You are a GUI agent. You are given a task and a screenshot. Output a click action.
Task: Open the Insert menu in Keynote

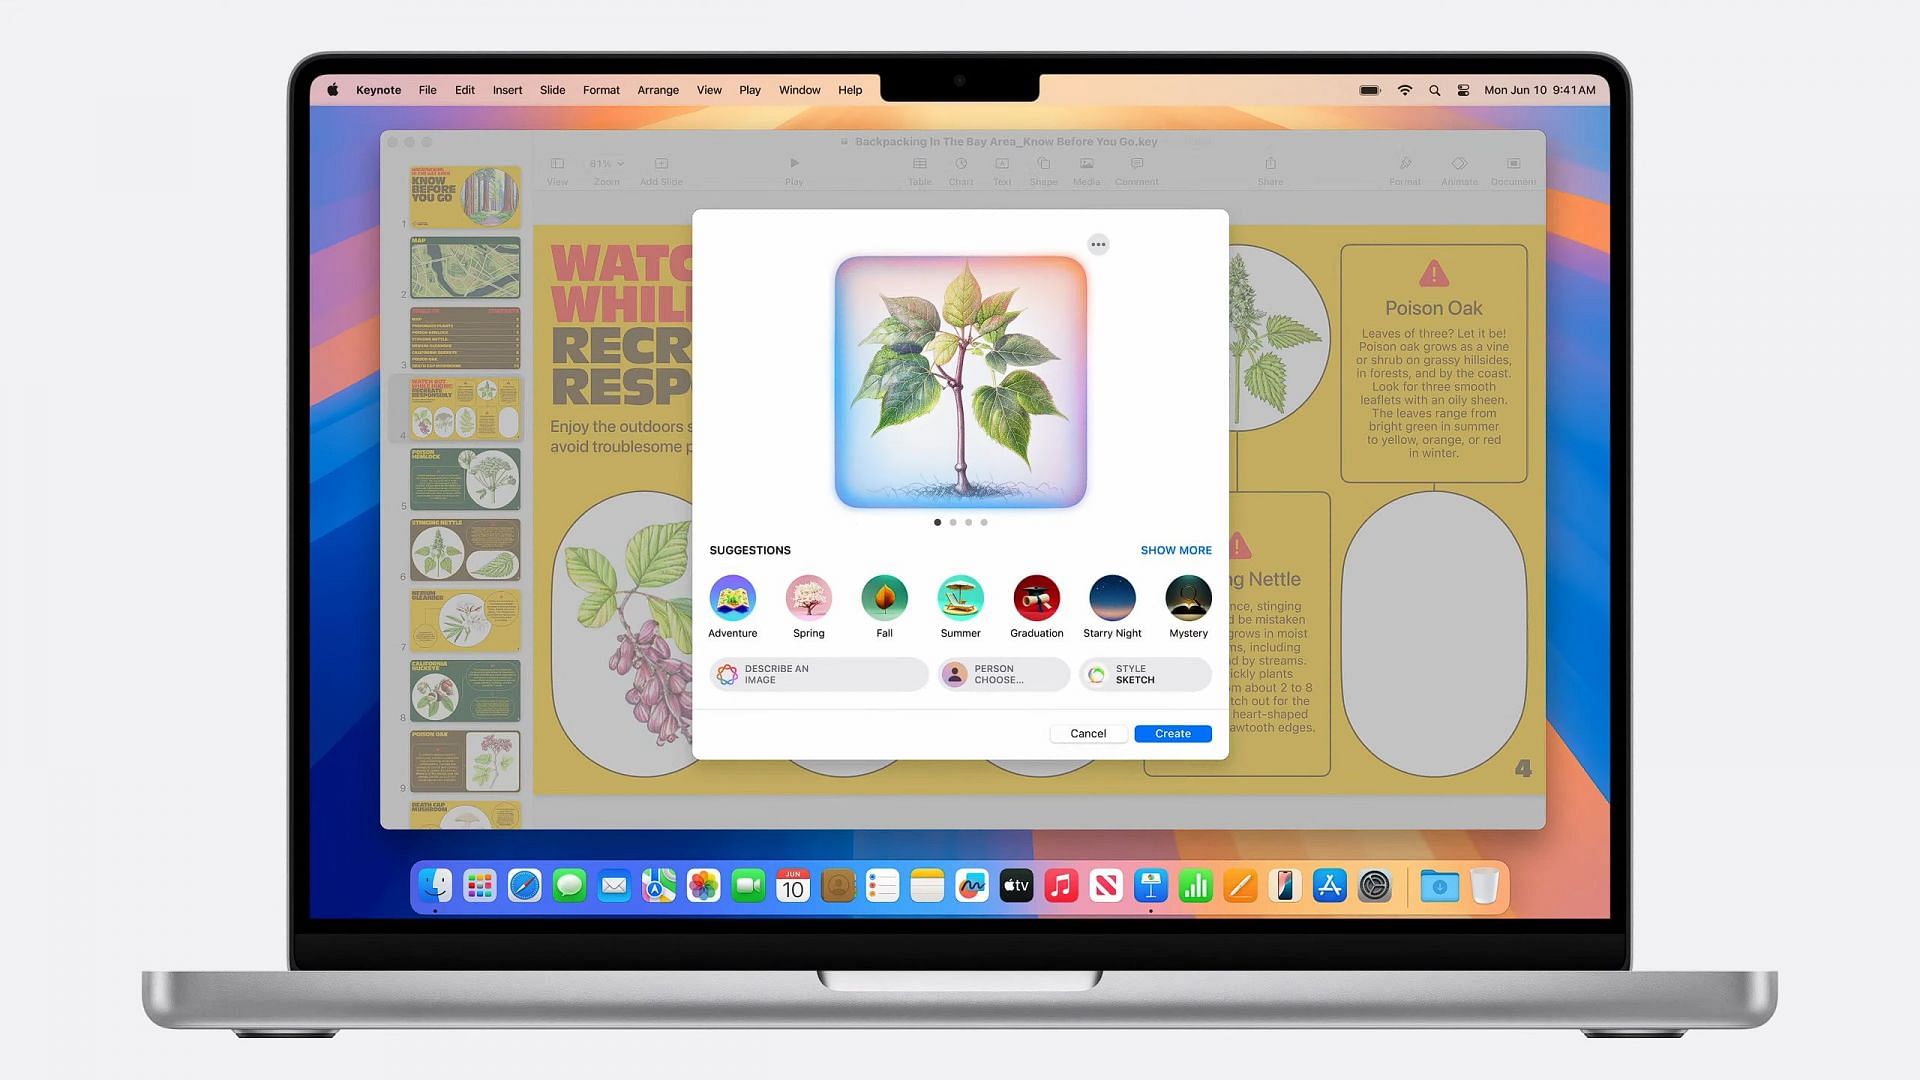tap(508, 90)
